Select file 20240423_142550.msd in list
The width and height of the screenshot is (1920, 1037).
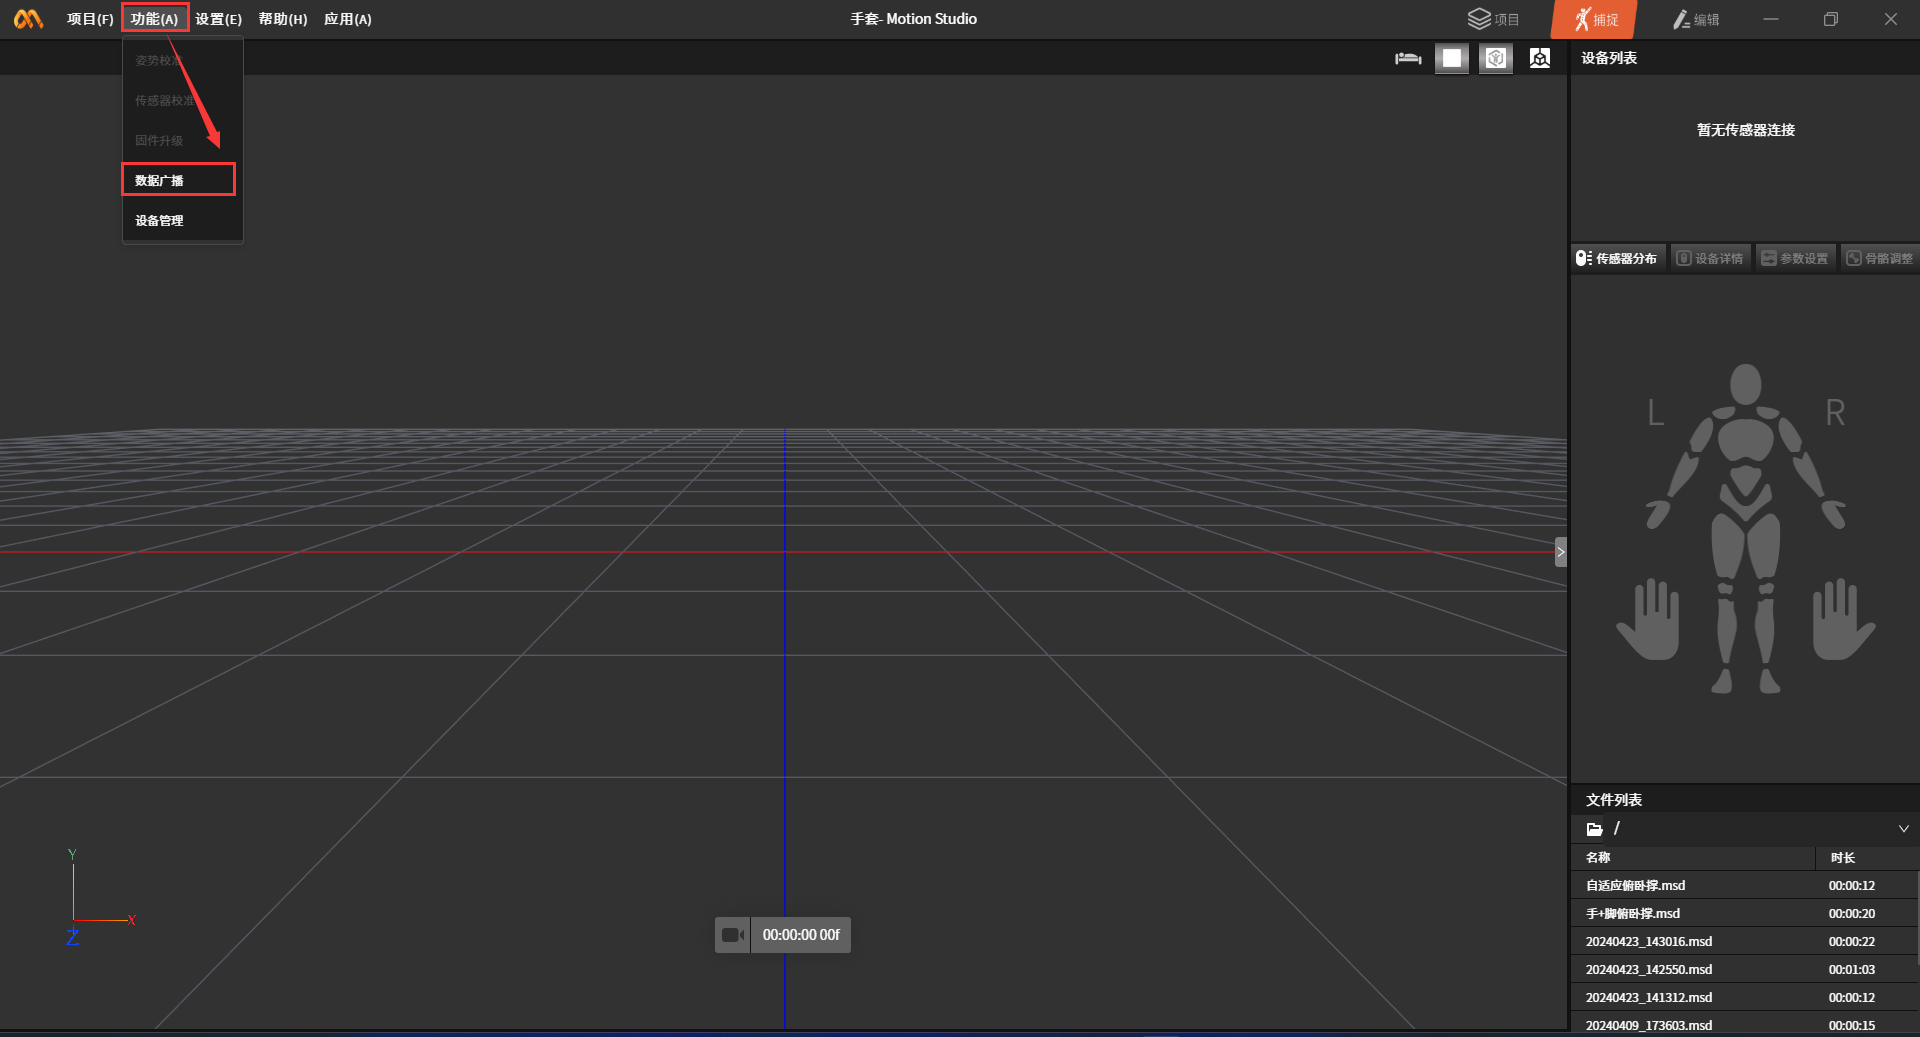1648,970
